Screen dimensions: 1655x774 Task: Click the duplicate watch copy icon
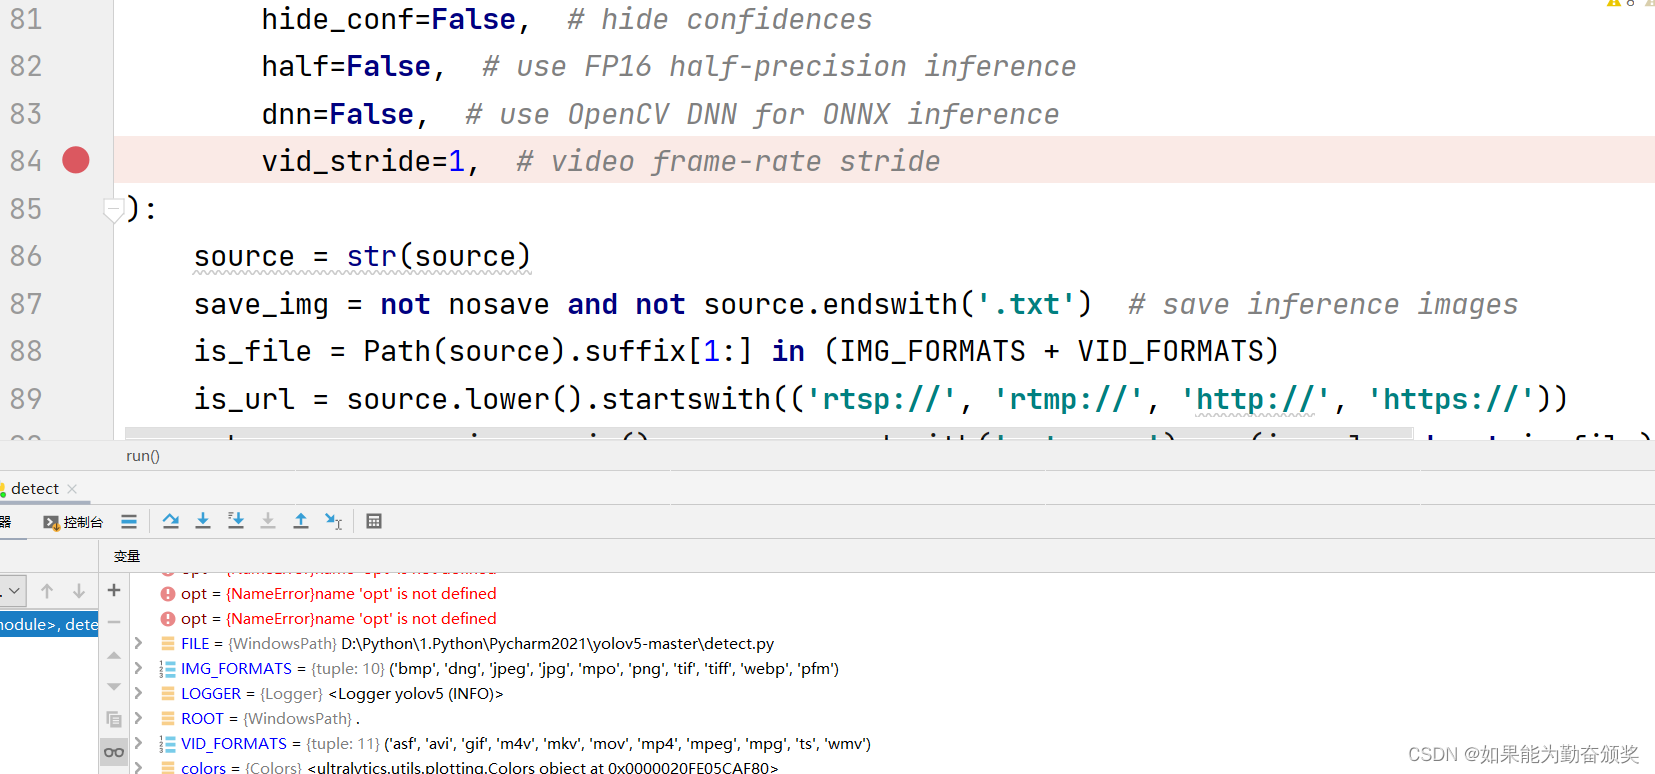coord(114,719)
